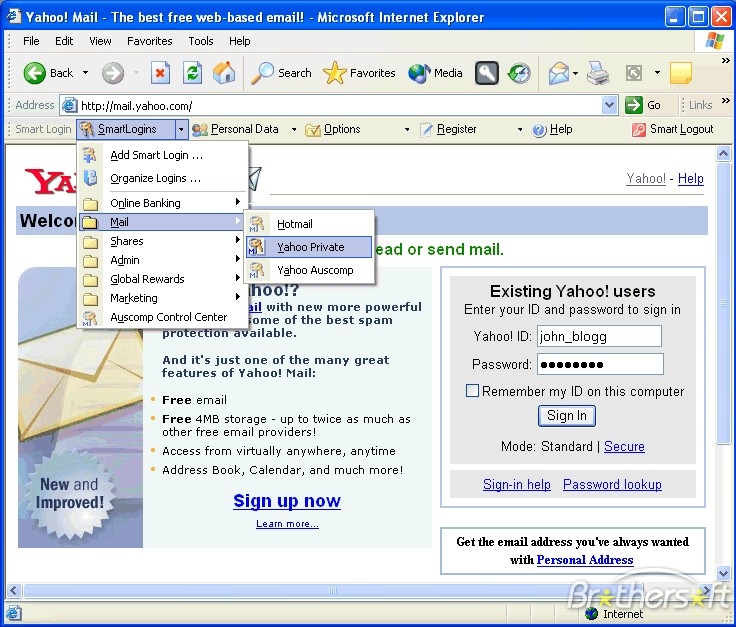Image resolution: width=736 pixels, height=627 pixels.
Task: Open the Register dropdown arrow
Action: tap(520, 130)
